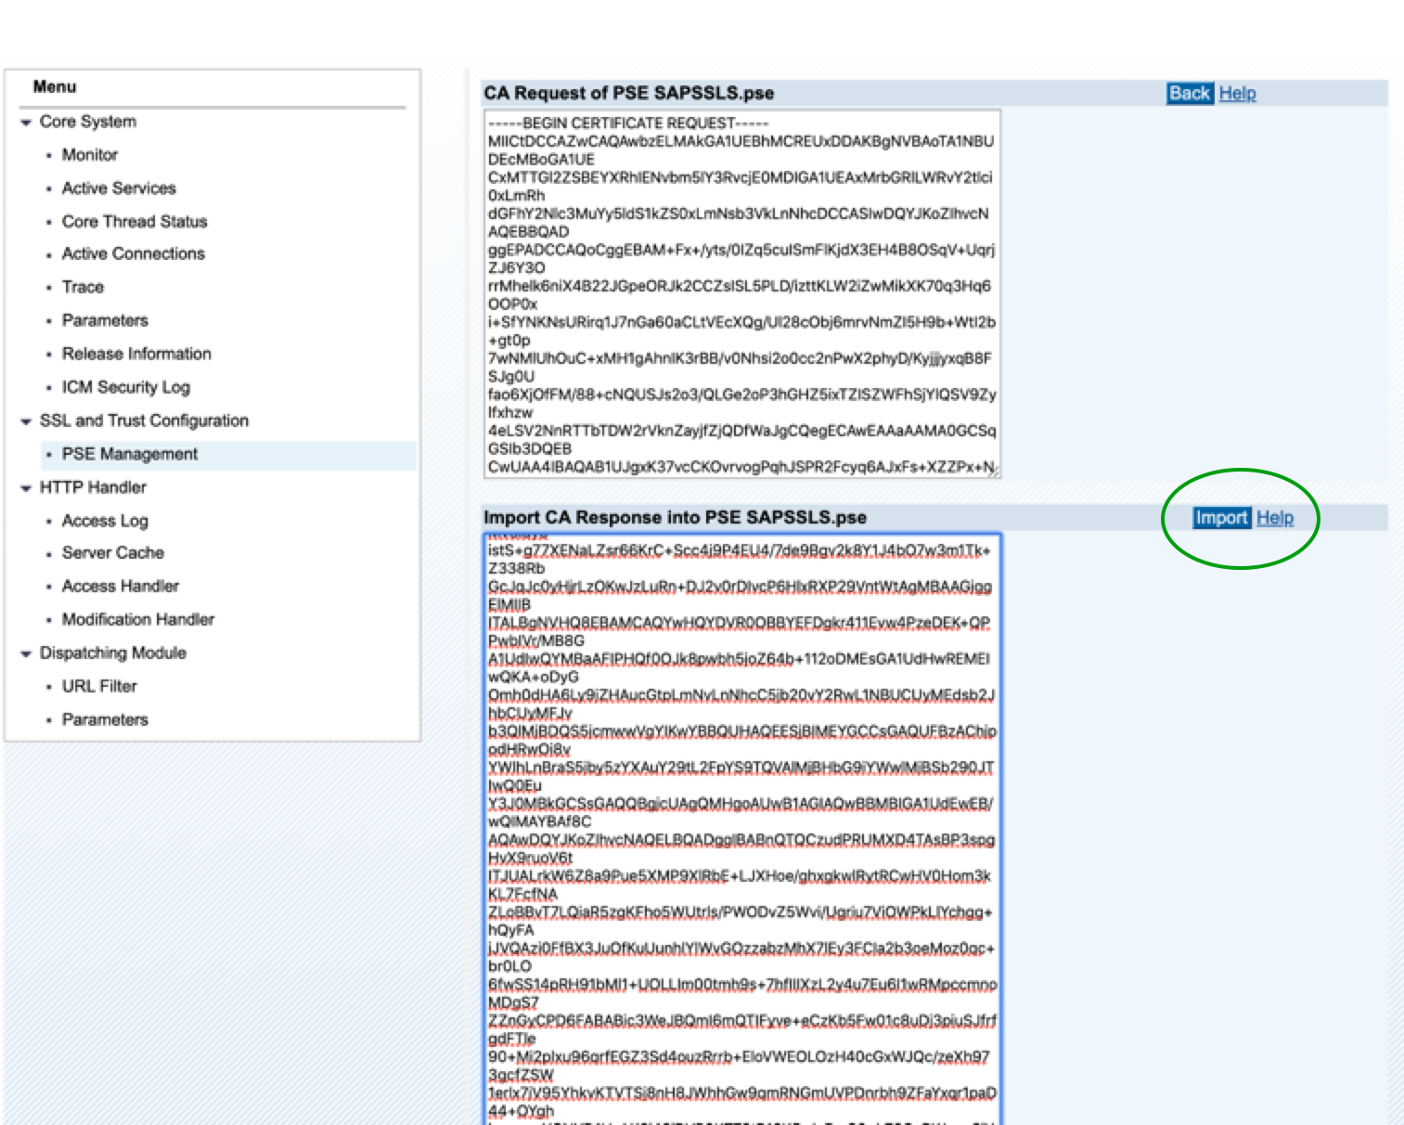Open Release Information page
The height and width of the screenshot is (1125, 1404).
(x=136, y=354)
